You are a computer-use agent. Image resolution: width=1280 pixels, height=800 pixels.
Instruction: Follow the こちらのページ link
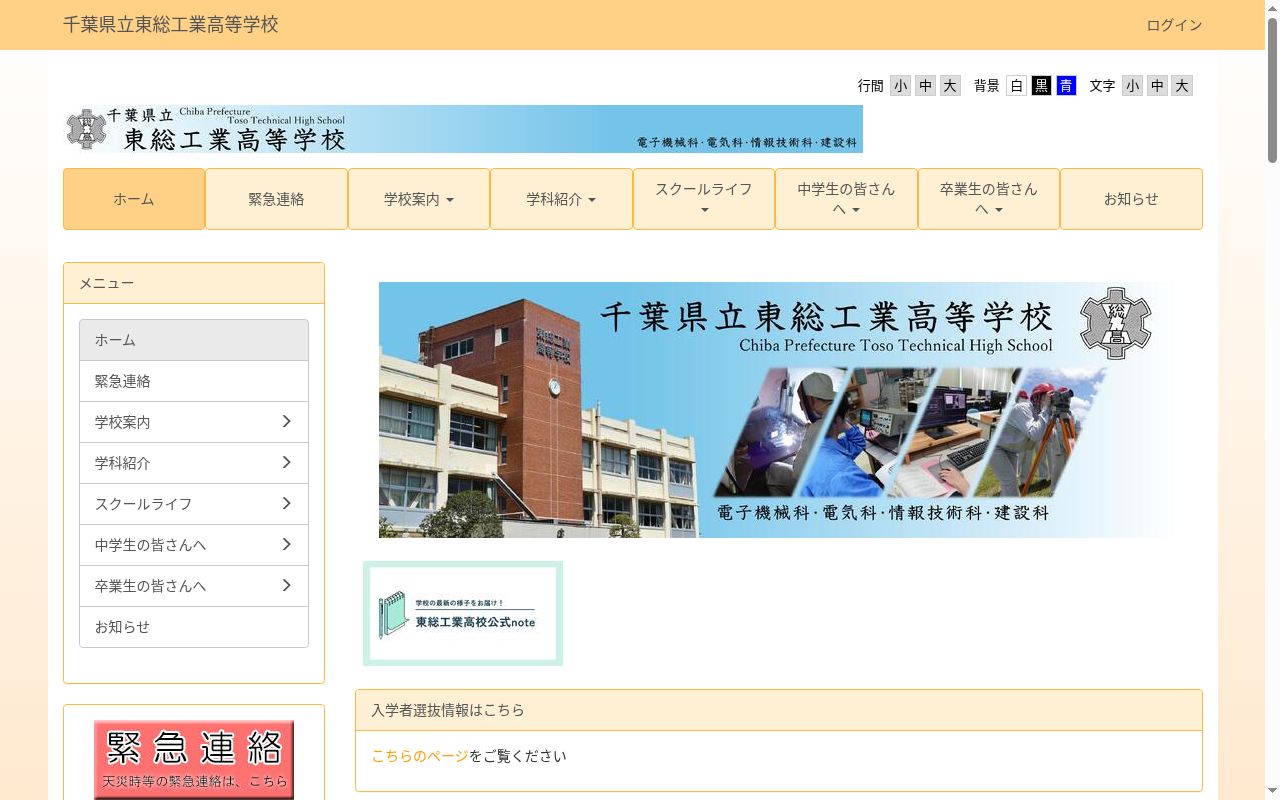click(420, 756)
